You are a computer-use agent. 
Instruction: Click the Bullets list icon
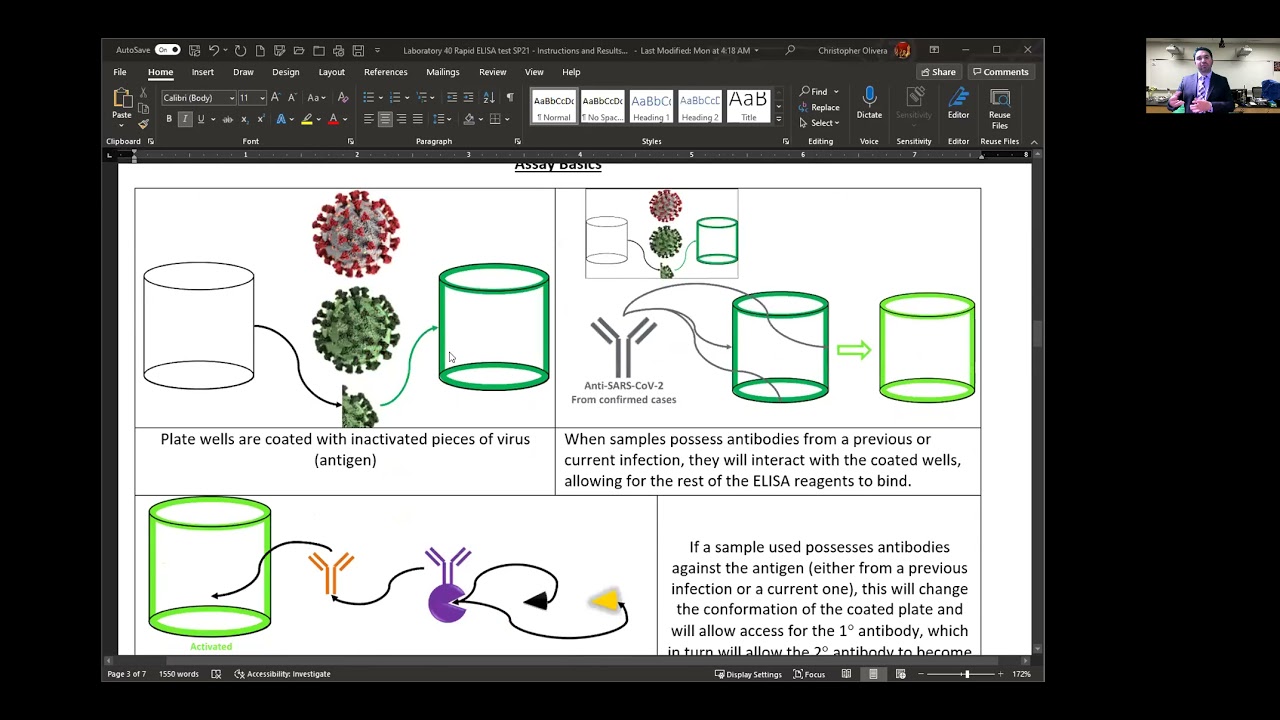(x=368, y=97)
